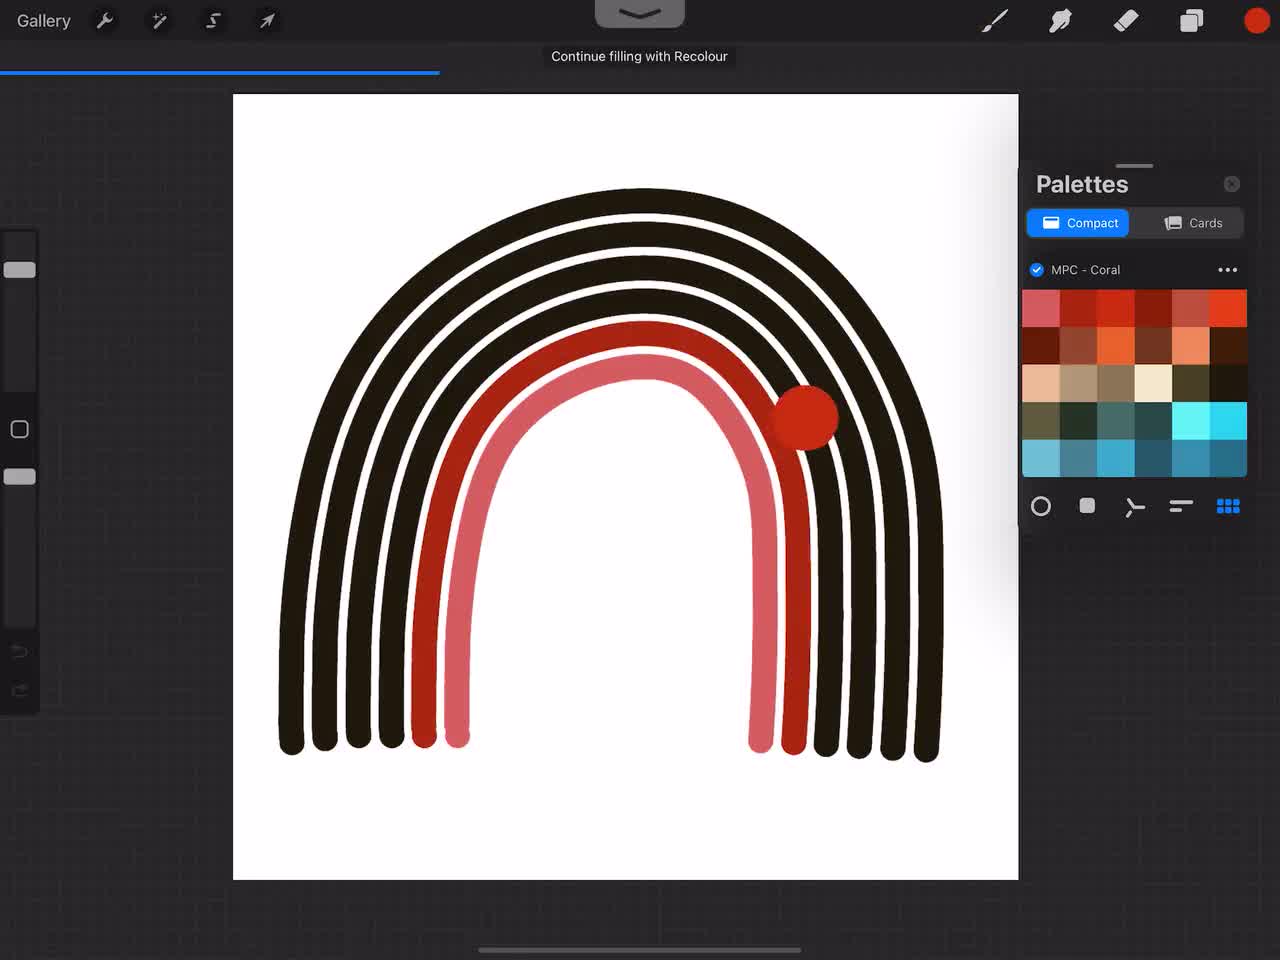Switch palettes to Cards view
This screenshot has width=1280, height=960.
pos(1193,223)
